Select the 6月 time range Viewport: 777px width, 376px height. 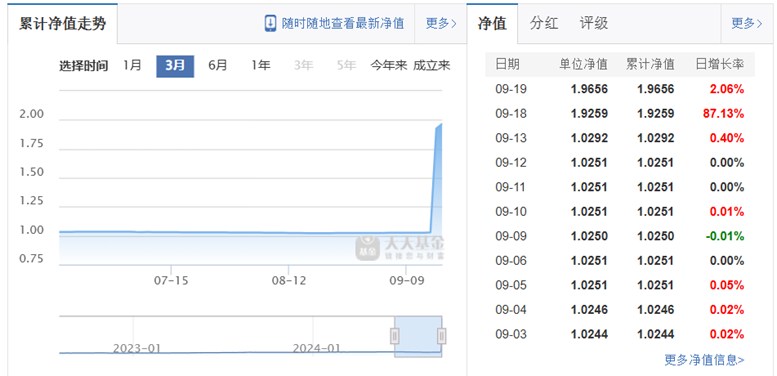(x=218, y=66)
